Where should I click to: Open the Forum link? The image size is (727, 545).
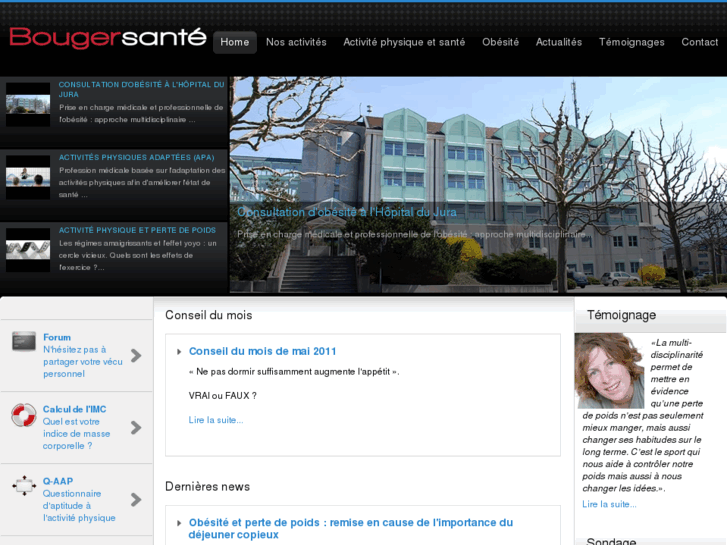tap(57, 337)
